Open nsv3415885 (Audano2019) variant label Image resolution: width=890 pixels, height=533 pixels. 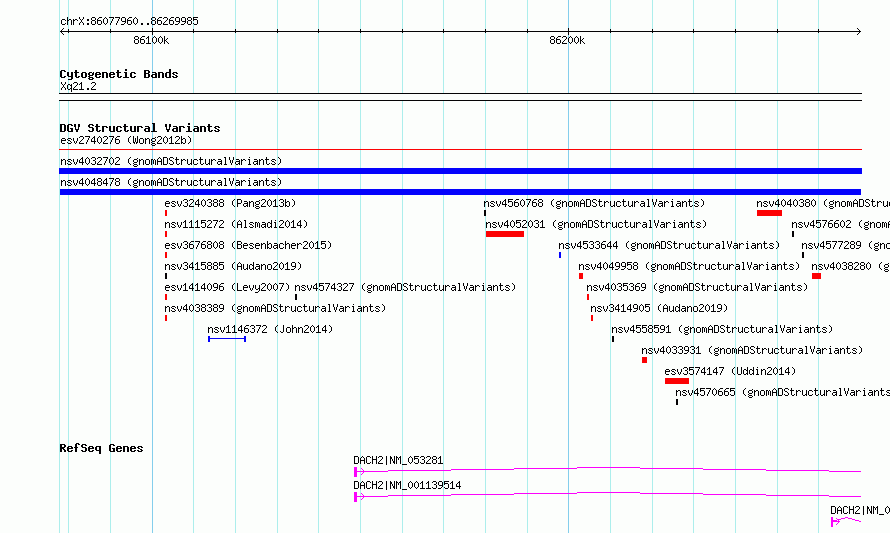[x=233, y=266]
